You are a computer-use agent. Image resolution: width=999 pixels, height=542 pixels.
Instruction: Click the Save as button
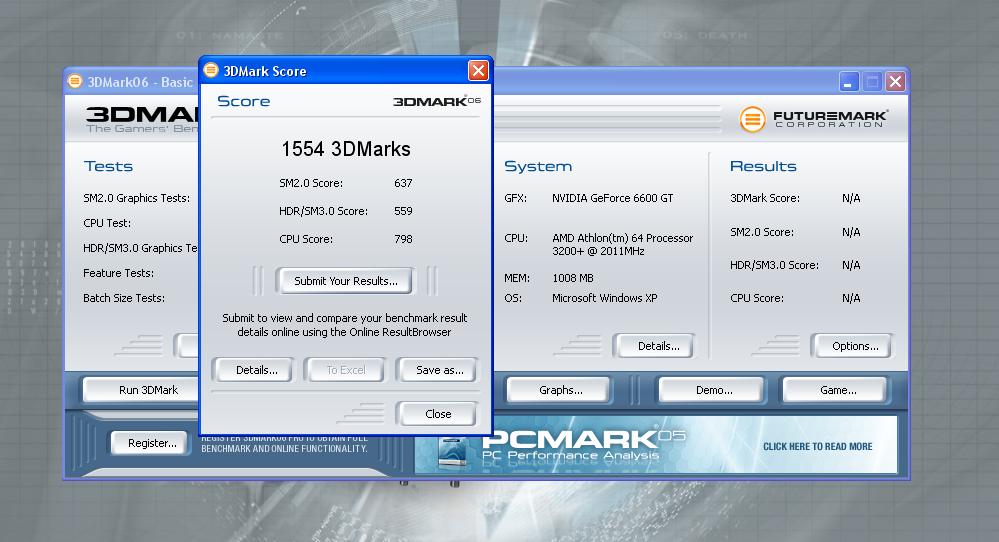click(437, 370)
